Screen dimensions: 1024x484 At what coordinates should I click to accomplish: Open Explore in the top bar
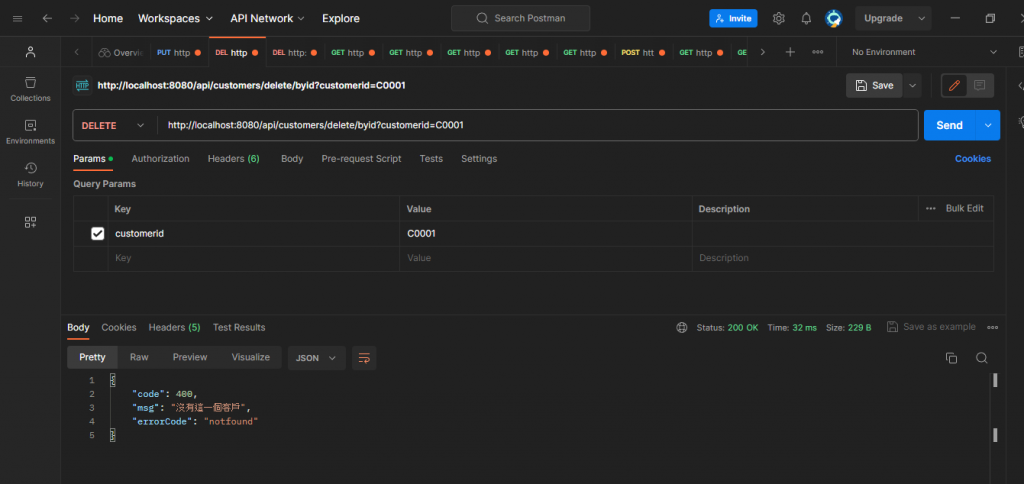point(341,18)
